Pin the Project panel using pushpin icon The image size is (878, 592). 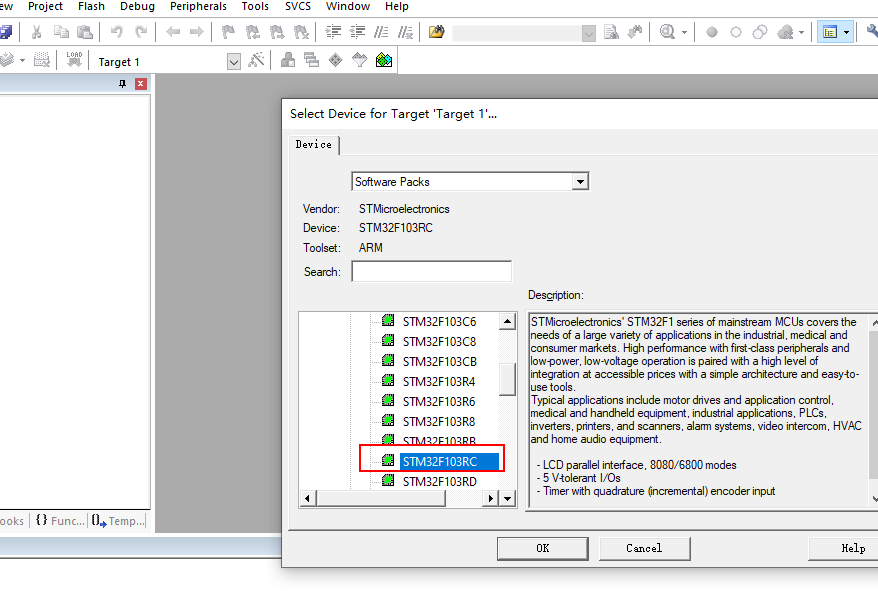coord(123,85)
